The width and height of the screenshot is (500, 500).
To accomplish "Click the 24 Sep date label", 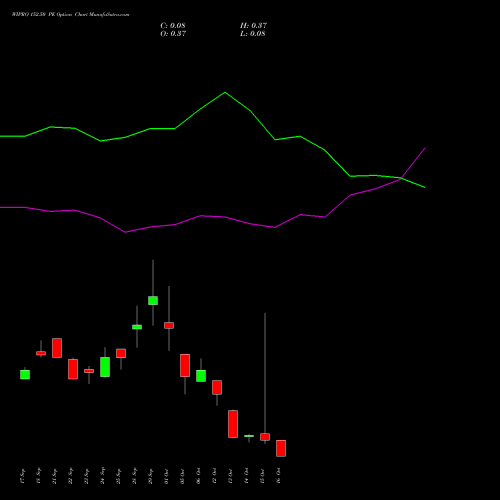I will (x=103, y=476).
